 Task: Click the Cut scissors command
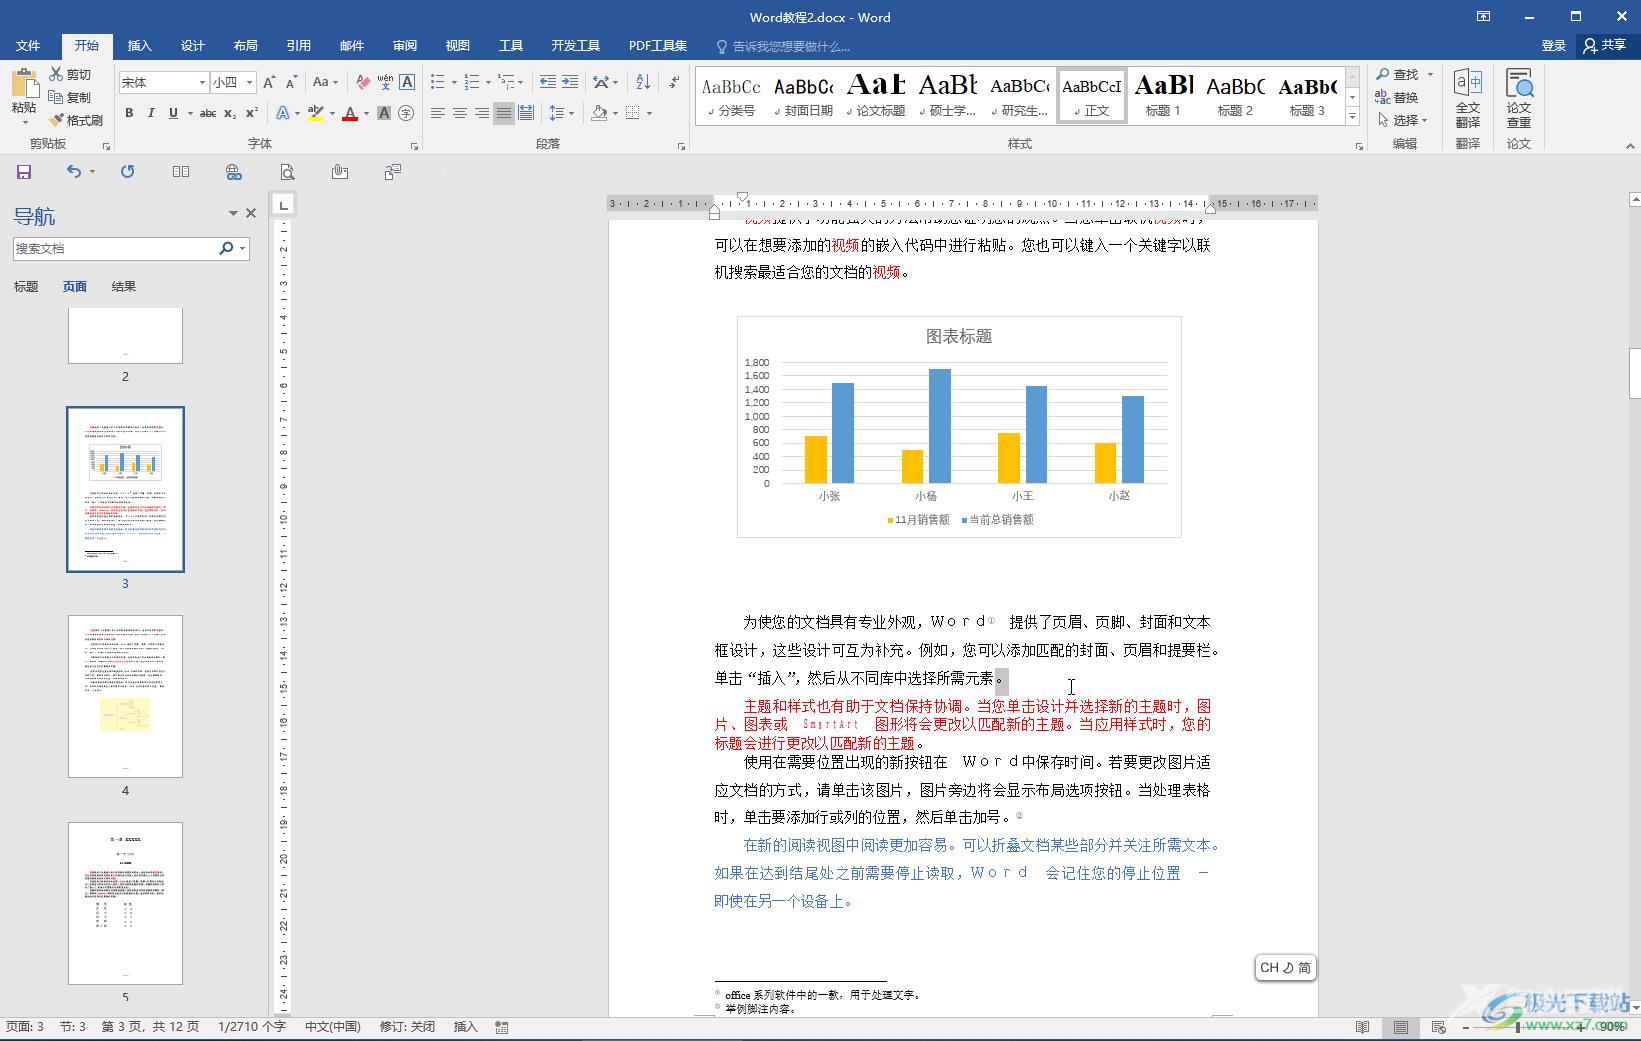[70, 75]
